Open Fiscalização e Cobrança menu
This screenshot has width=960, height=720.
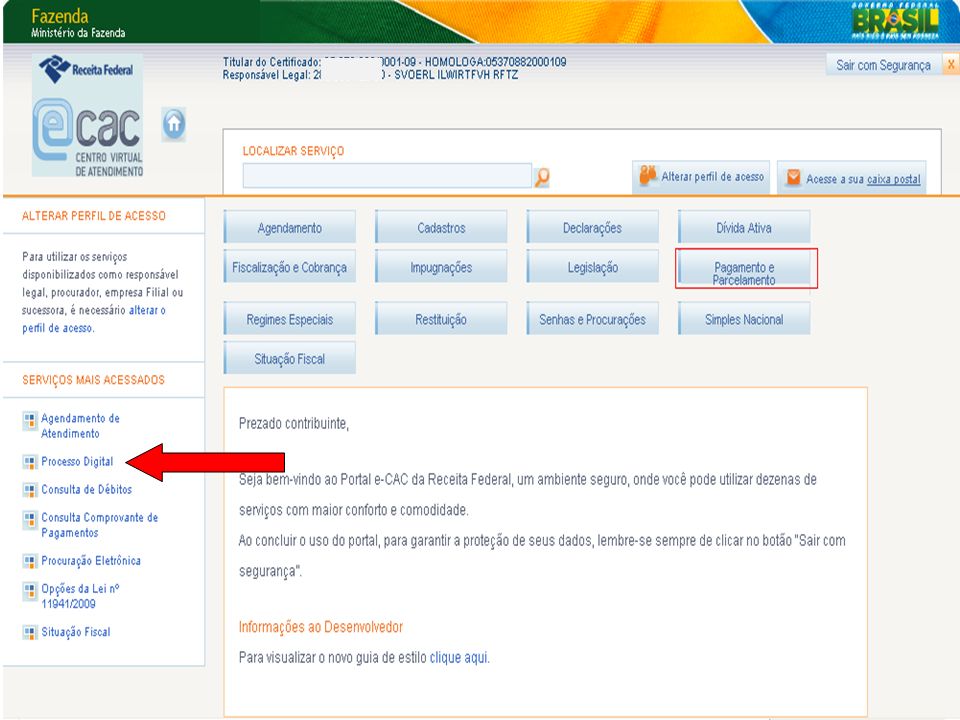click(x=290, y=268)
